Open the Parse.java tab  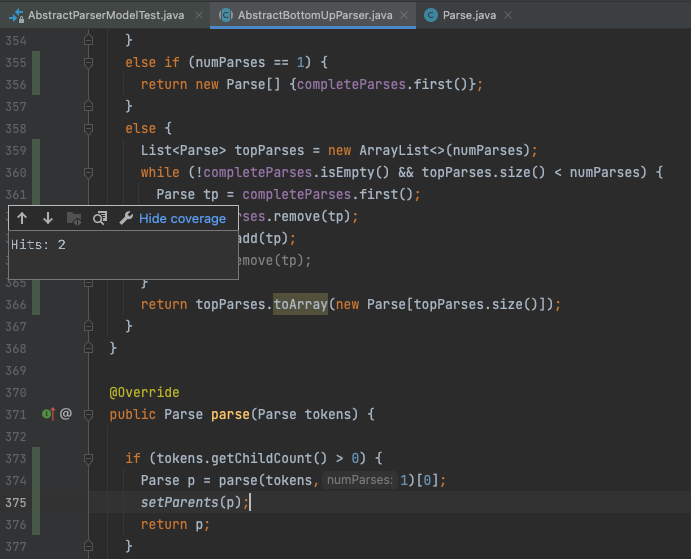coord(469,15)
